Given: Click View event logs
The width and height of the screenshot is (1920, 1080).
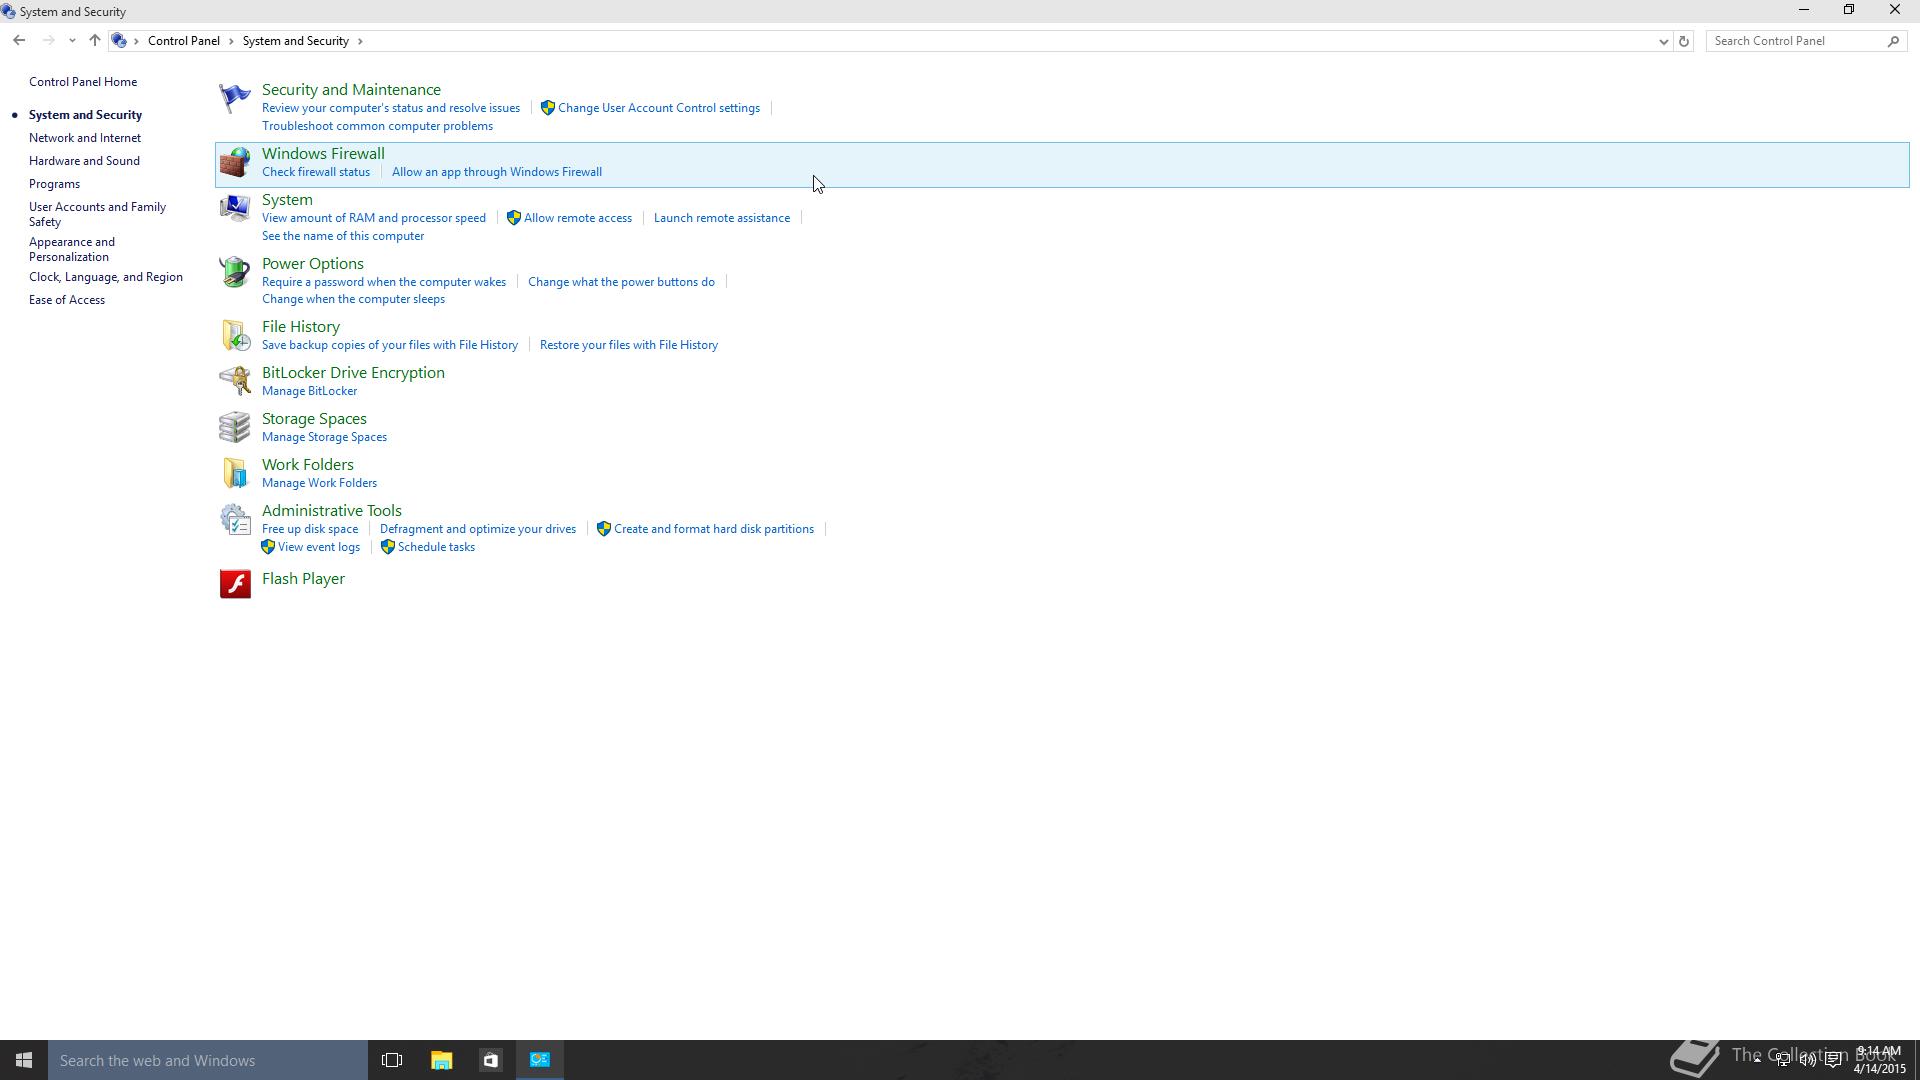Looking at the screenshot, I should click(x=319, y=547).
